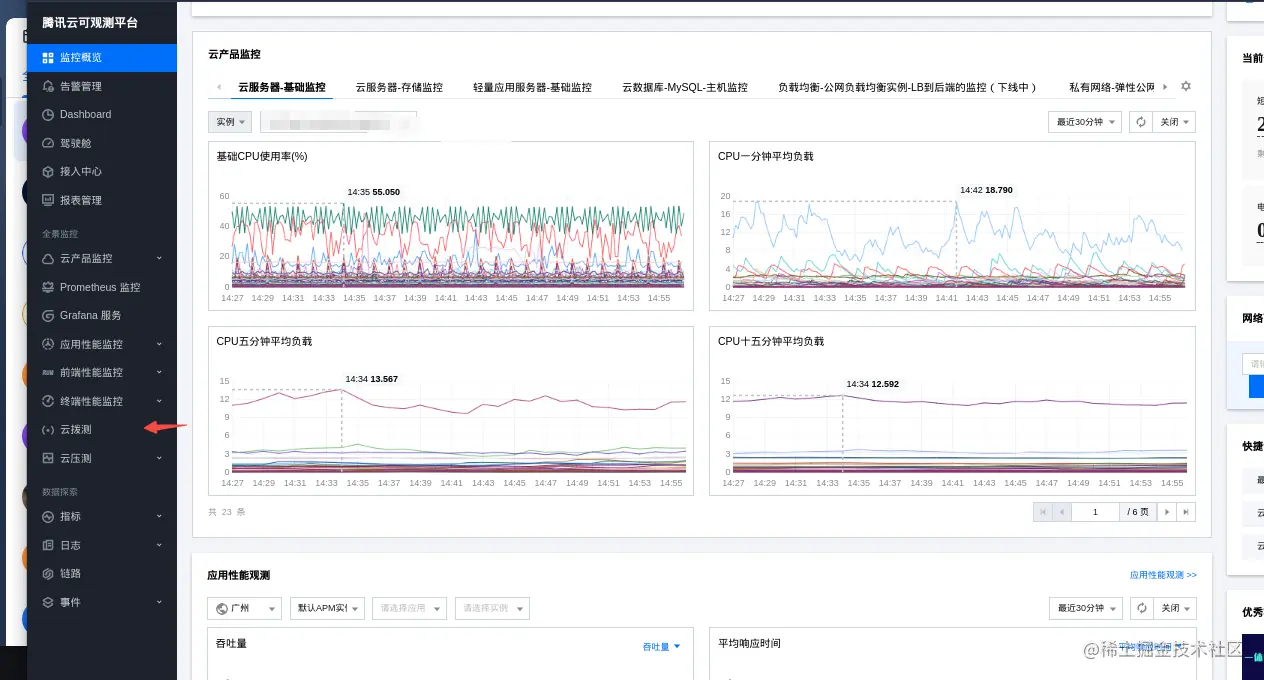The width and height of the screenshot is (1264, 680).
Task: Go to next page of charts
Action: 1167,512
